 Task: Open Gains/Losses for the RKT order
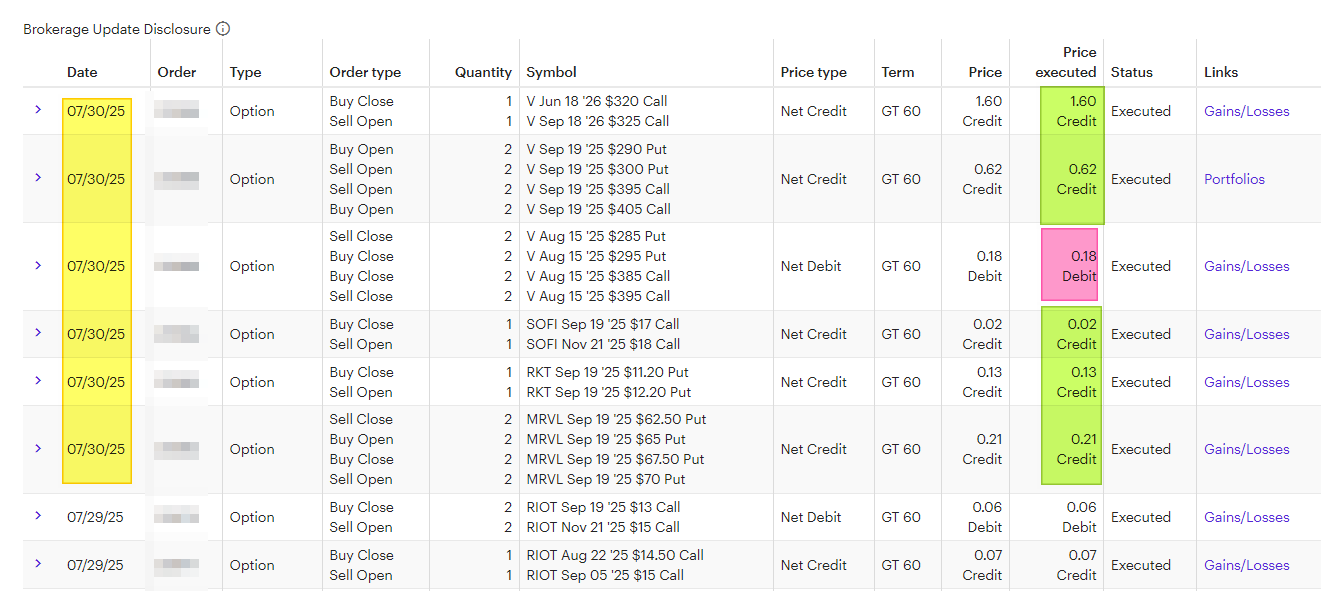[1246, 382]
